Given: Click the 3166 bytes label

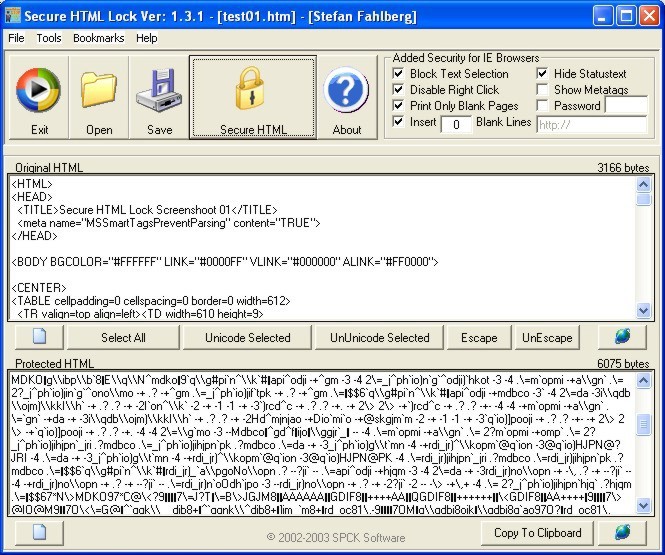Looking at the screenshot, I should pyautogui.click(x=623, y=168).
